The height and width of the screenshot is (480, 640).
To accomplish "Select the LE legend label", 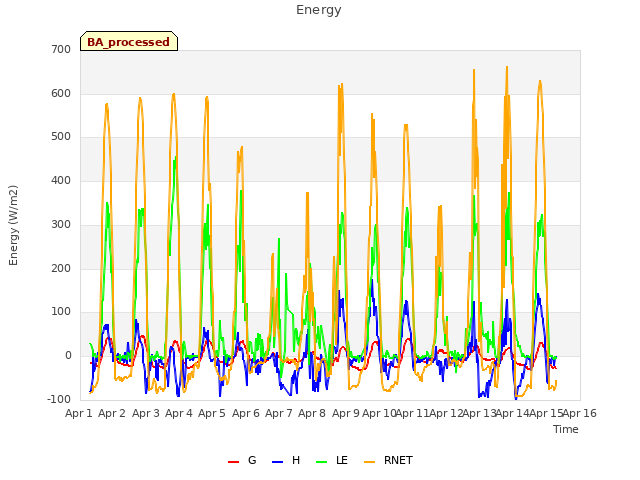I will [342, 460].
